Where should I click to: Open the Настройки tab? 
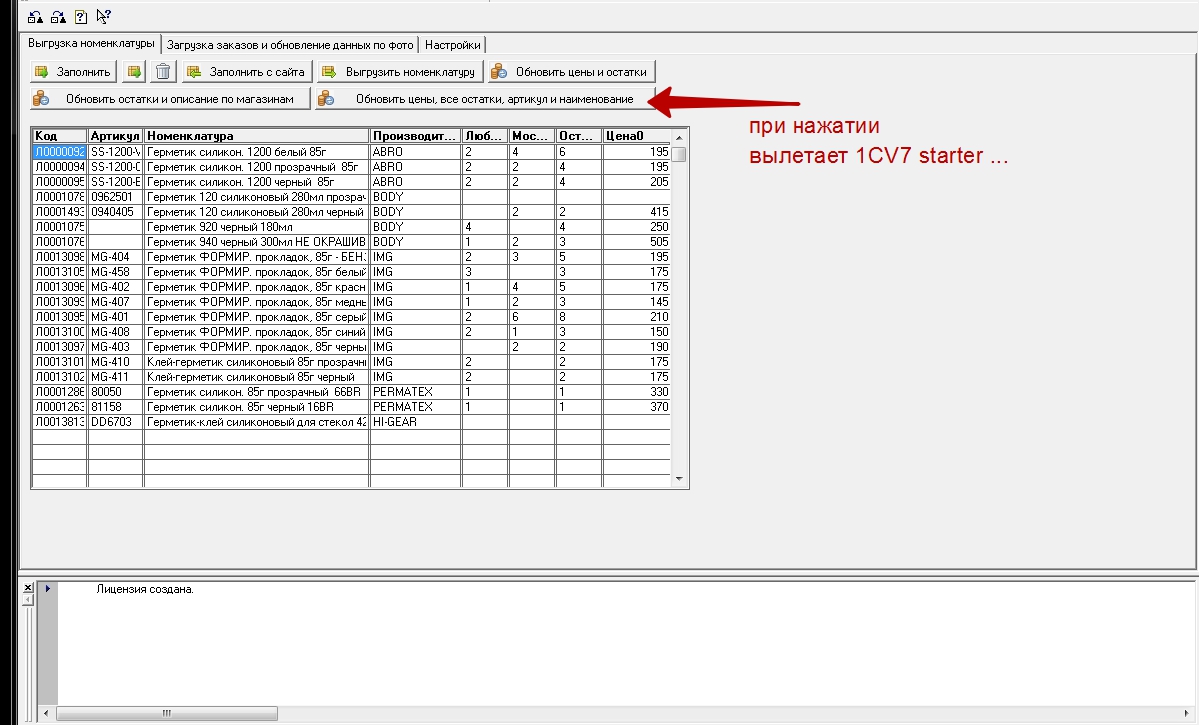pyautogui.click(x=453, y=45)
